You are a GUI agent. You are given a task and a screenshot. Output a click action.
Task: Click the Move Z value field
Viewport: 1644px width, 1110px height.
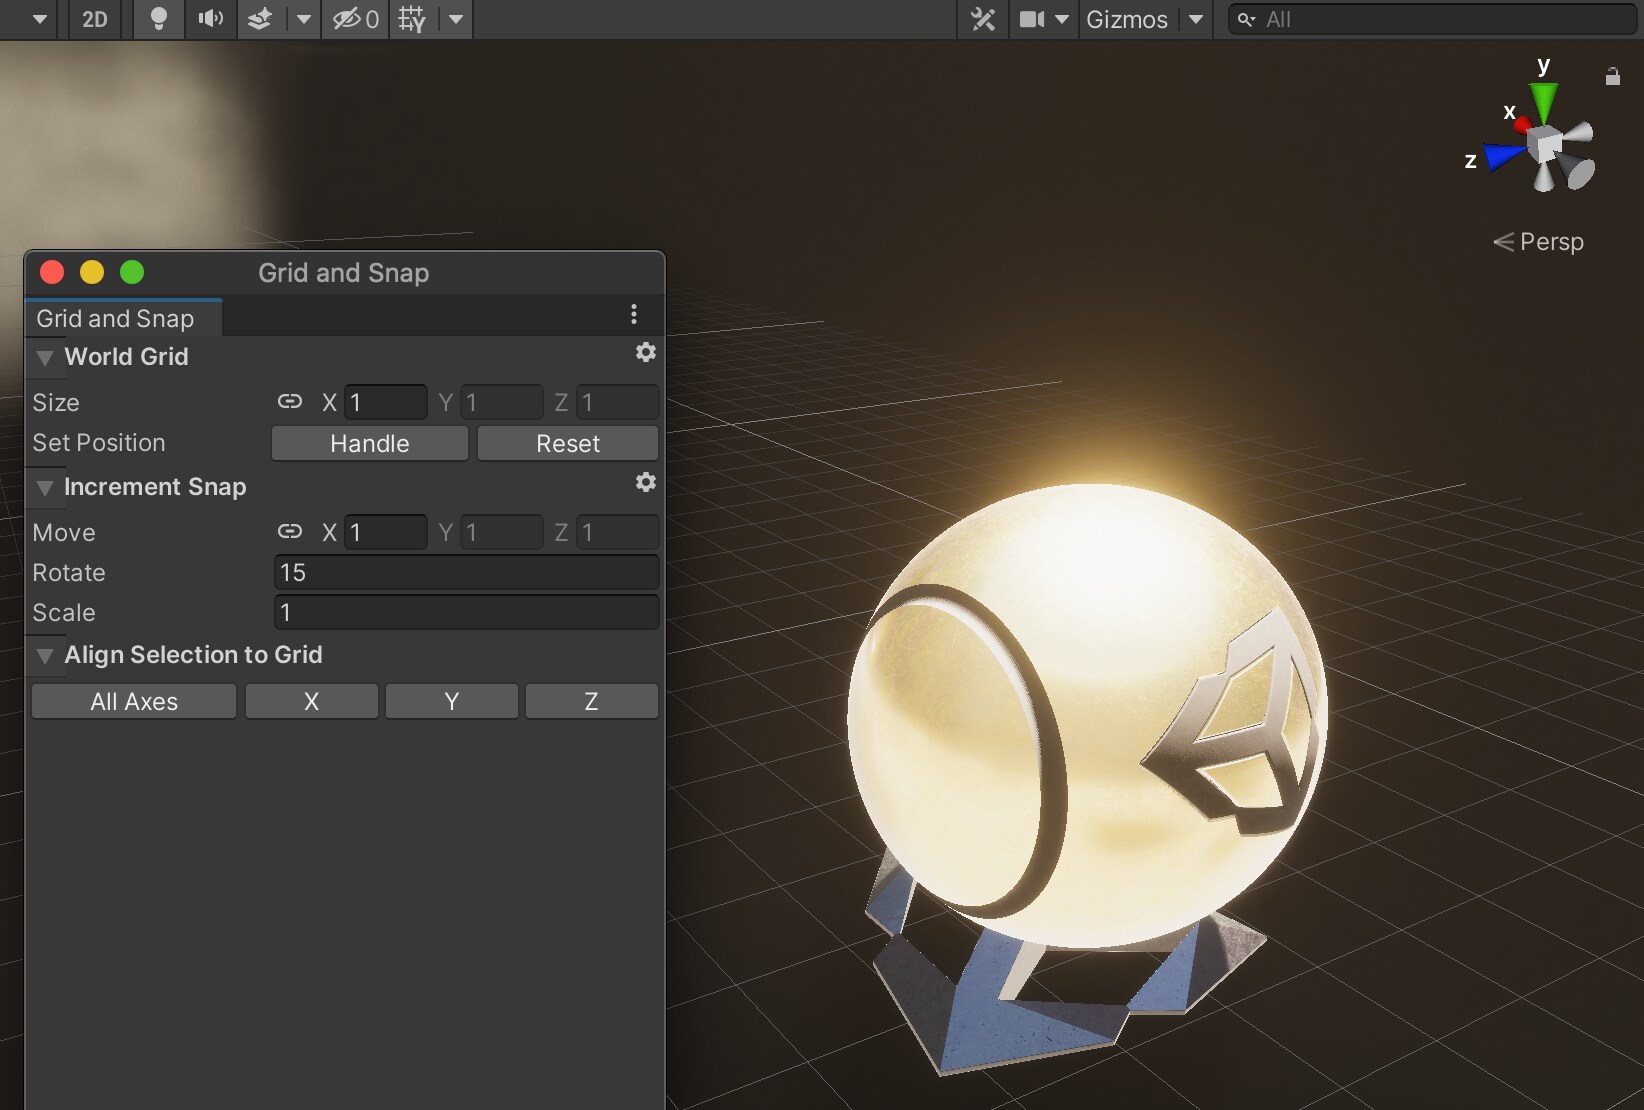pos(618,532)
